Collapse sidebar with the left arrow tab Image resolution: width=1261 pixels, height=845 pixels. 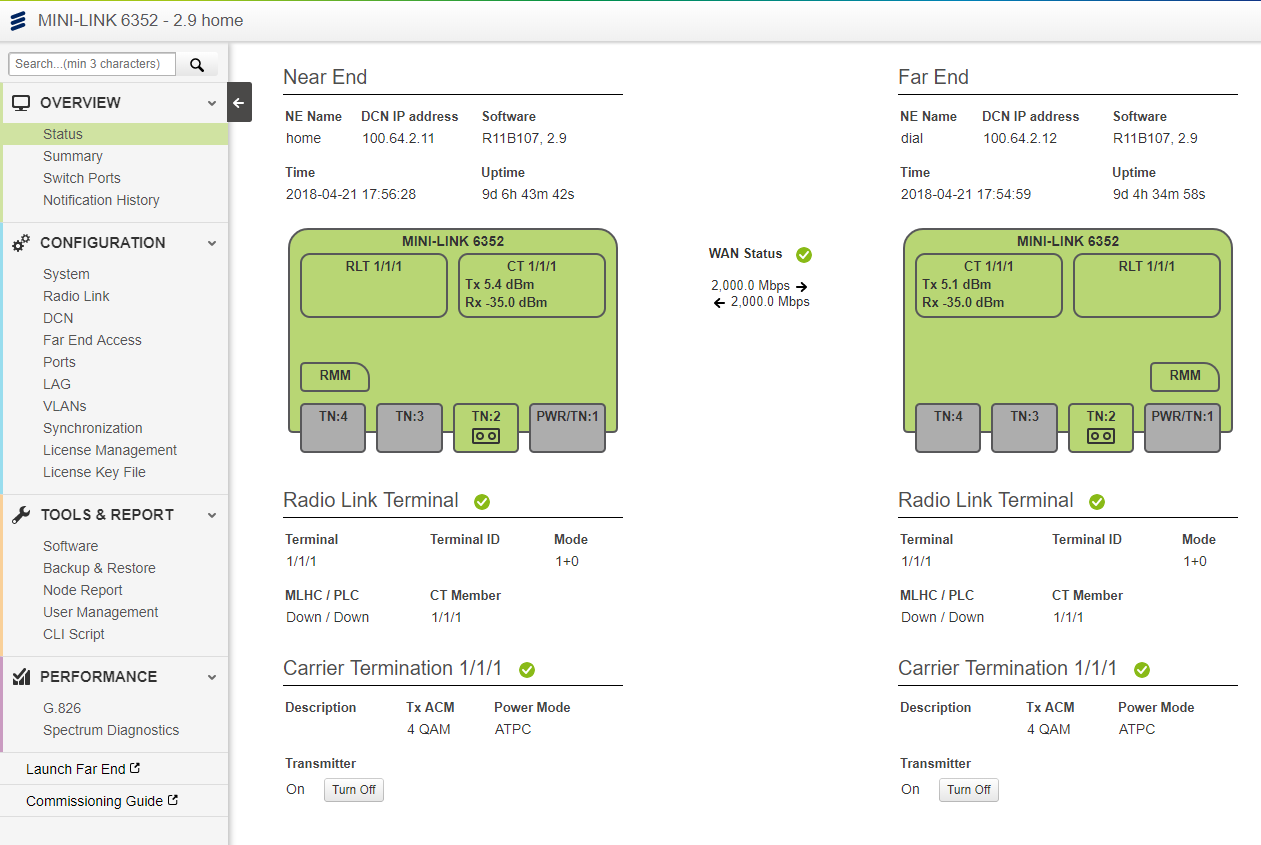239,102
